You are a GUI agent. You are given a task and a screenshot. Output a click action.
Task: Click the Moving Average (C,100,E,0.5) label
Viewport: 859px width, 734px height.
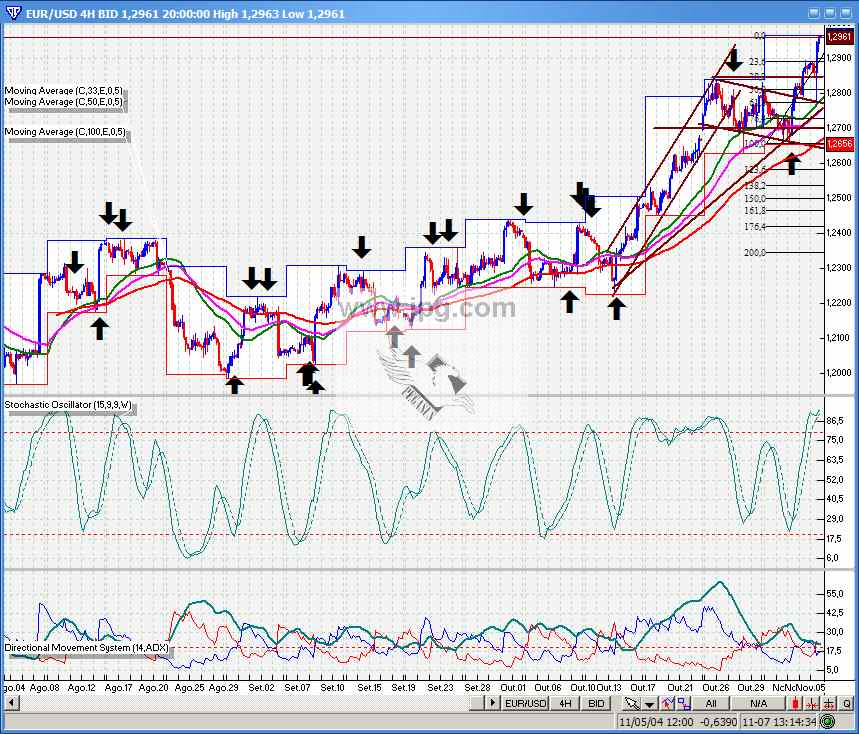click(66, 131)
